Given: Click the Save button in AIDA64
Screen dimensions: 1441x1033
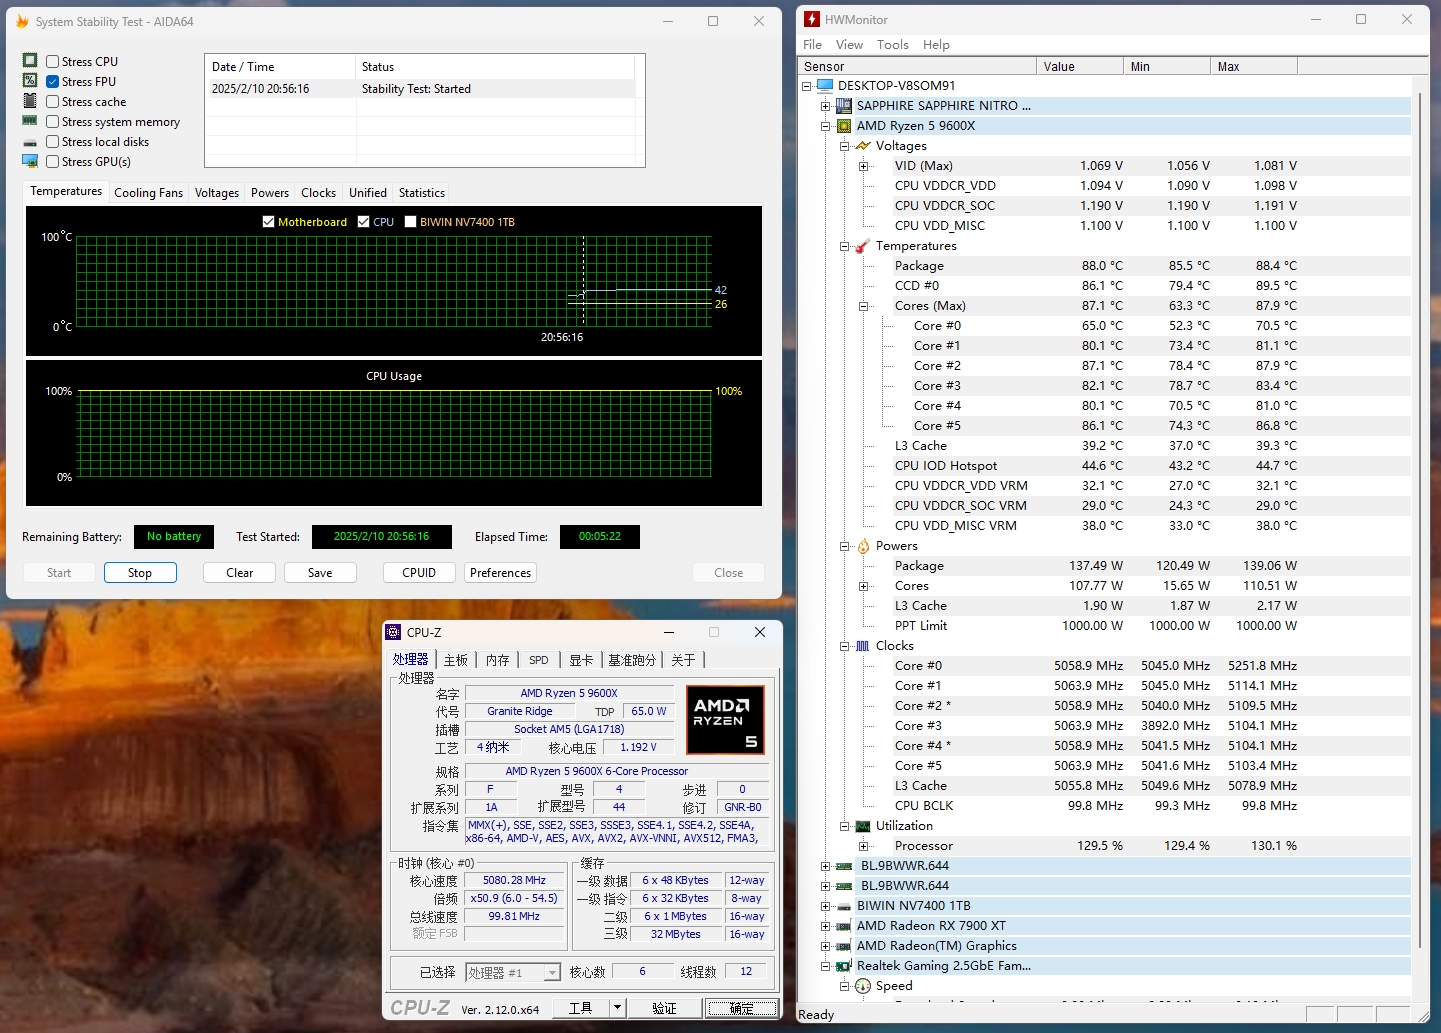Looking at the screenshot, I should pyautogui.click(x=320, y=573).
